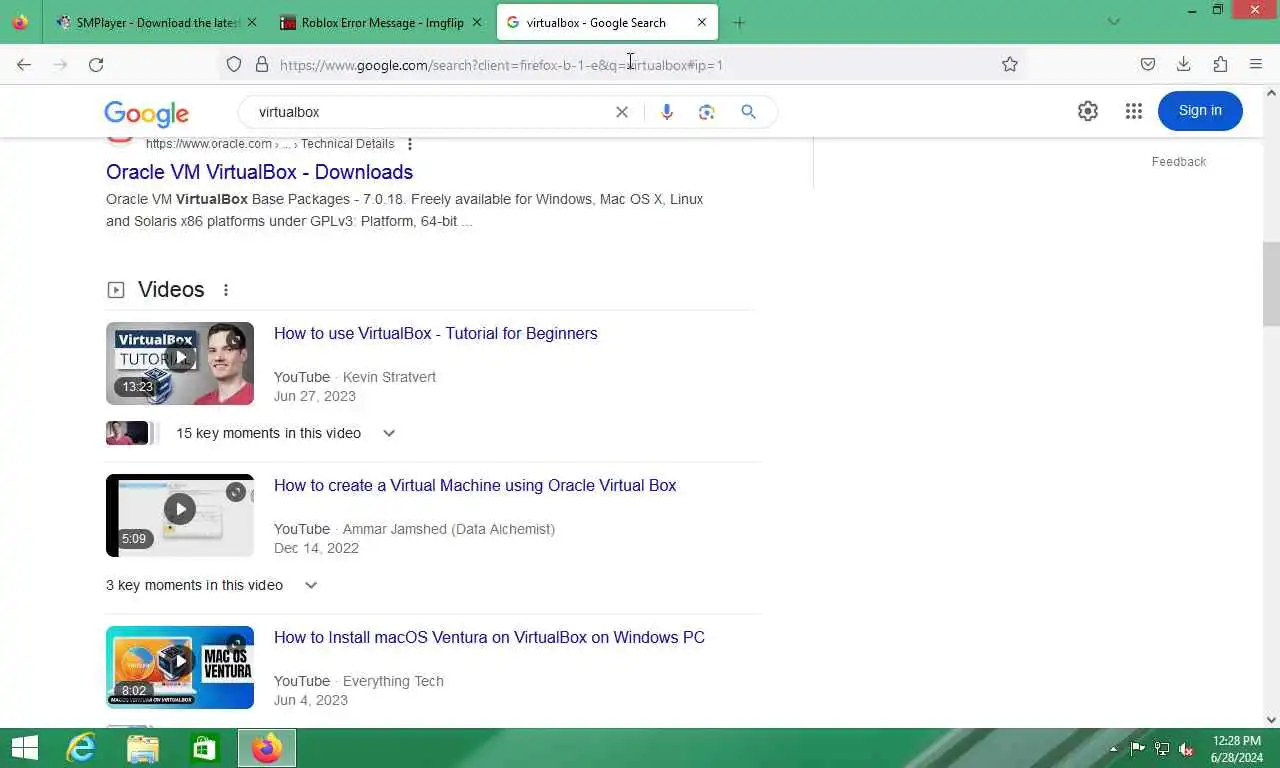Image resolution: width=1280 pixels, height=768 pixels.
Task: Open the Firefox downloads panel
Action: click(x=1184, y=64)
